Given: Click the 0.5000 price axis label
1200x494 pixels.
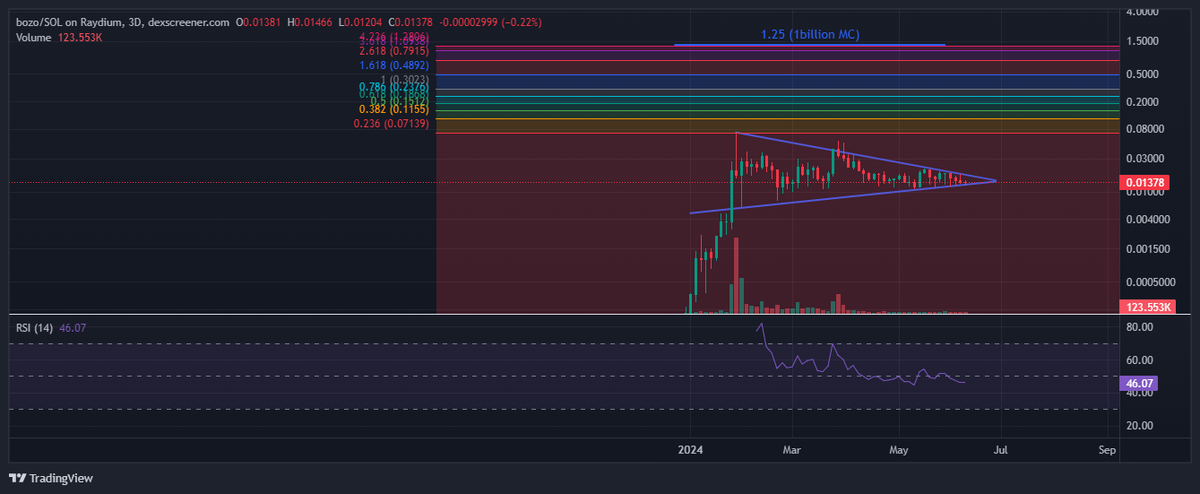Looking at the screenshot, I should click(1142, 74).
